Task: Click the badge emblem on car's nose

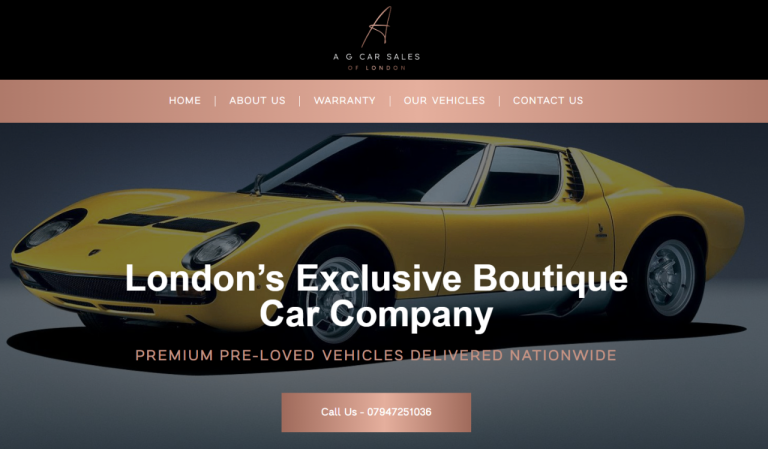Action: click(x=95, y=252)
